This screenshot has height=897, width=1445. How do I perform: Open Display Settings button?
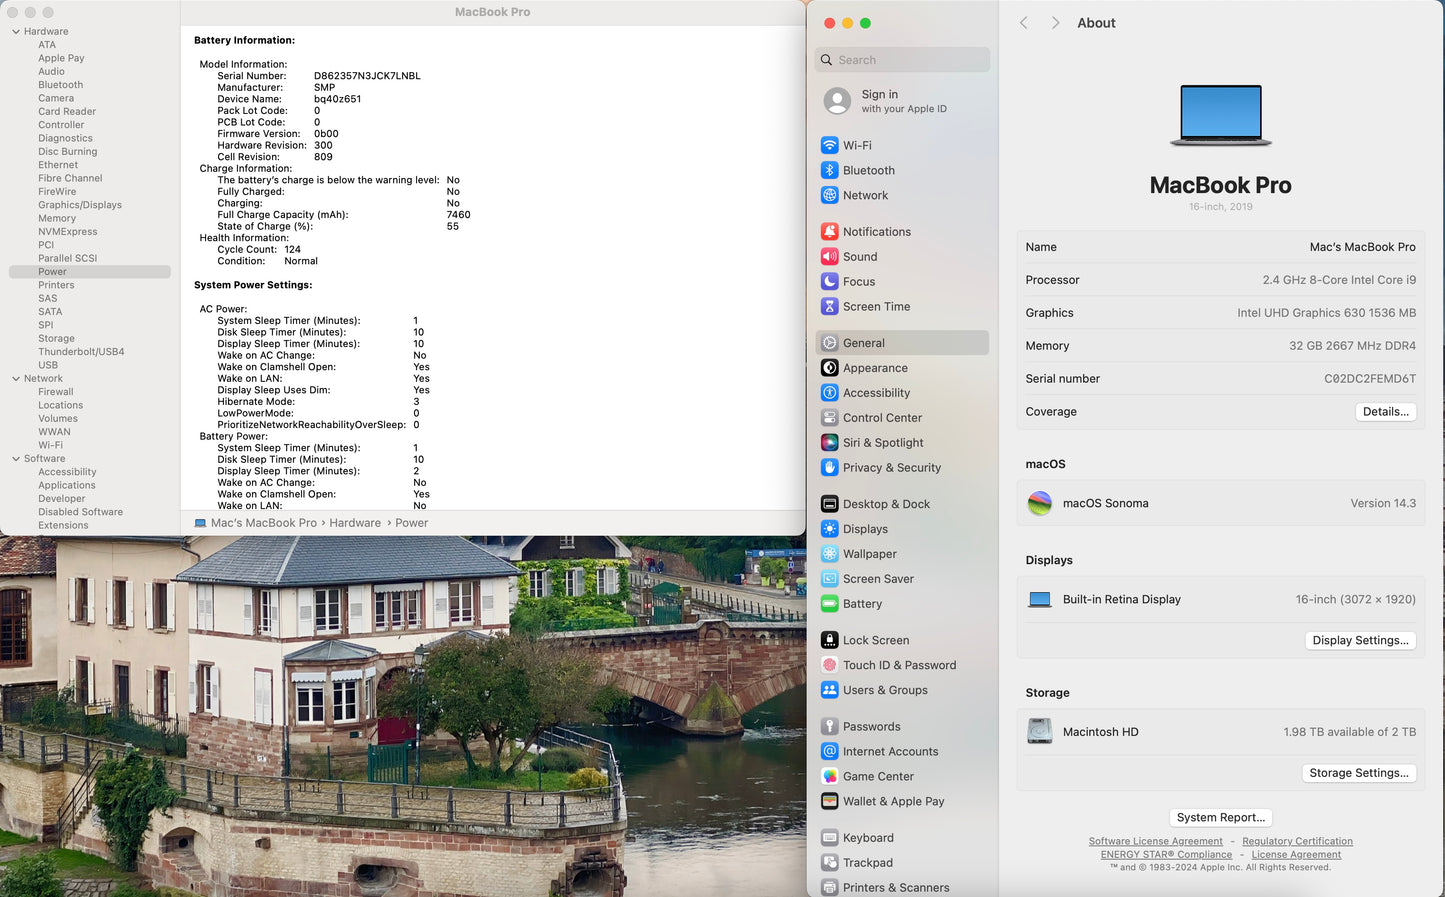click(1359, 640)
